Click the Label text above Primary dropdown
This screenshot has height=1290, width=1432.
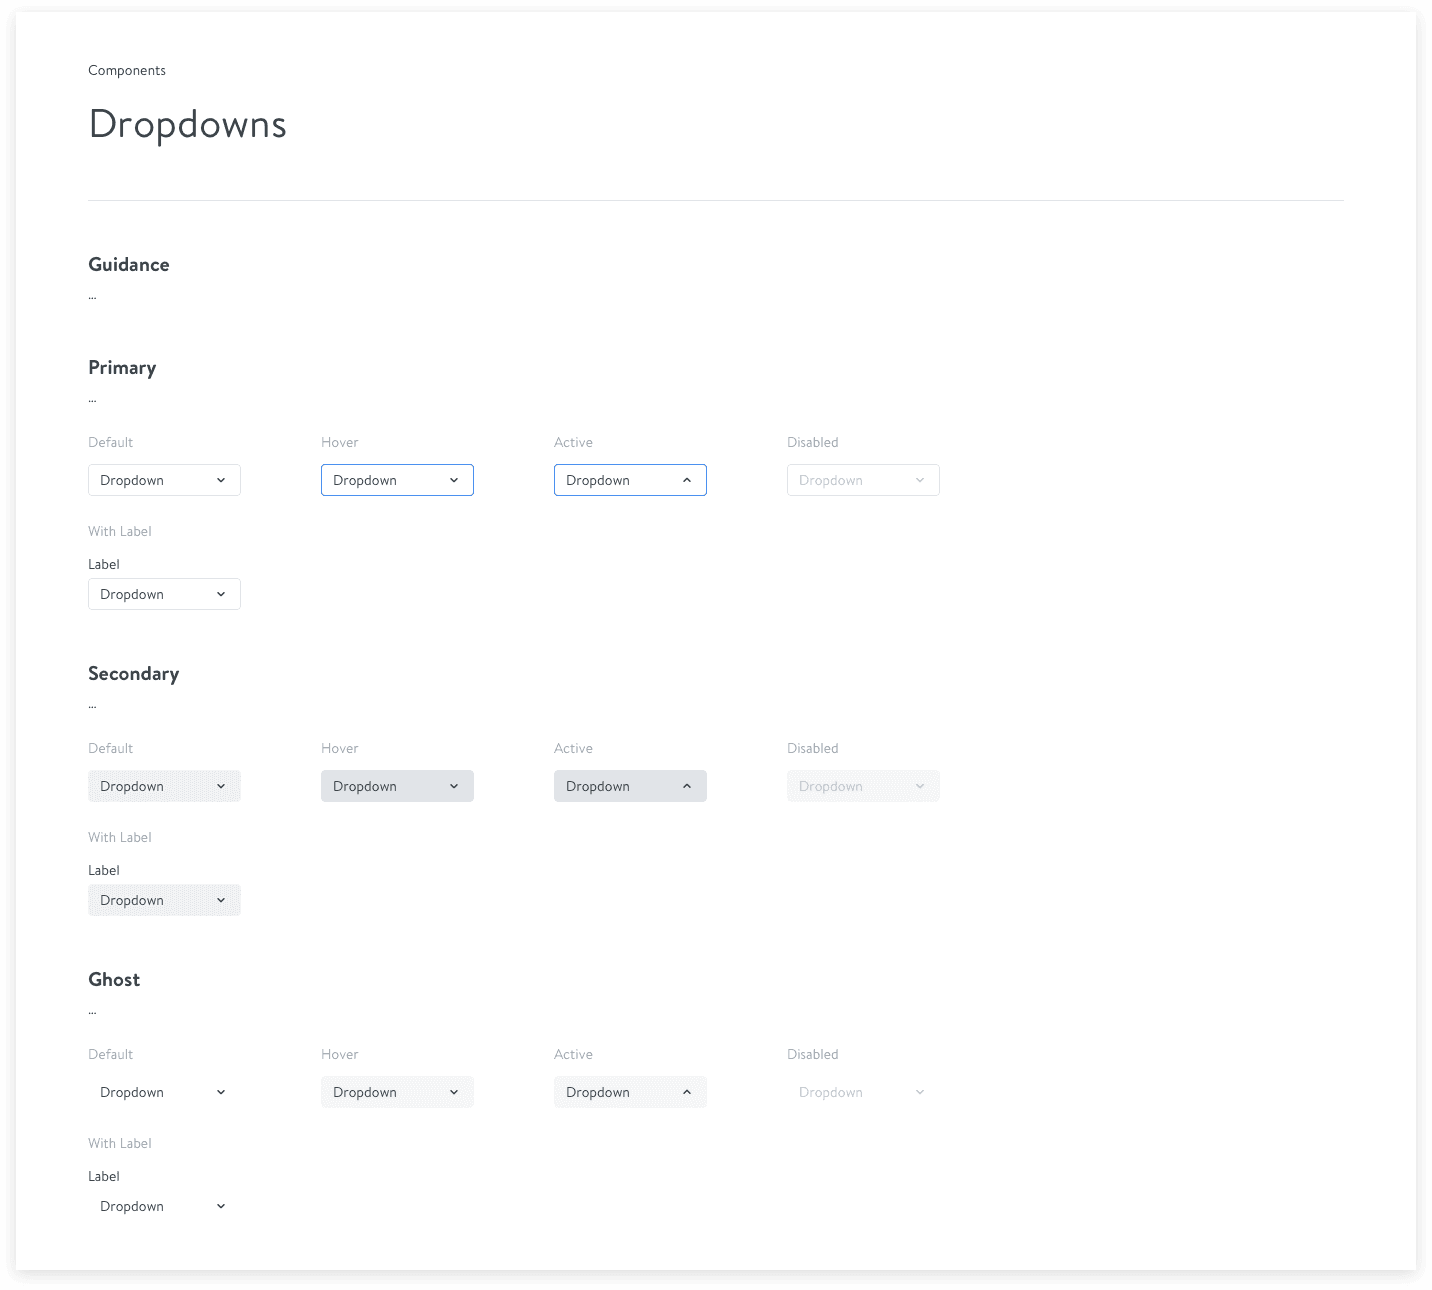pos(104,564)
